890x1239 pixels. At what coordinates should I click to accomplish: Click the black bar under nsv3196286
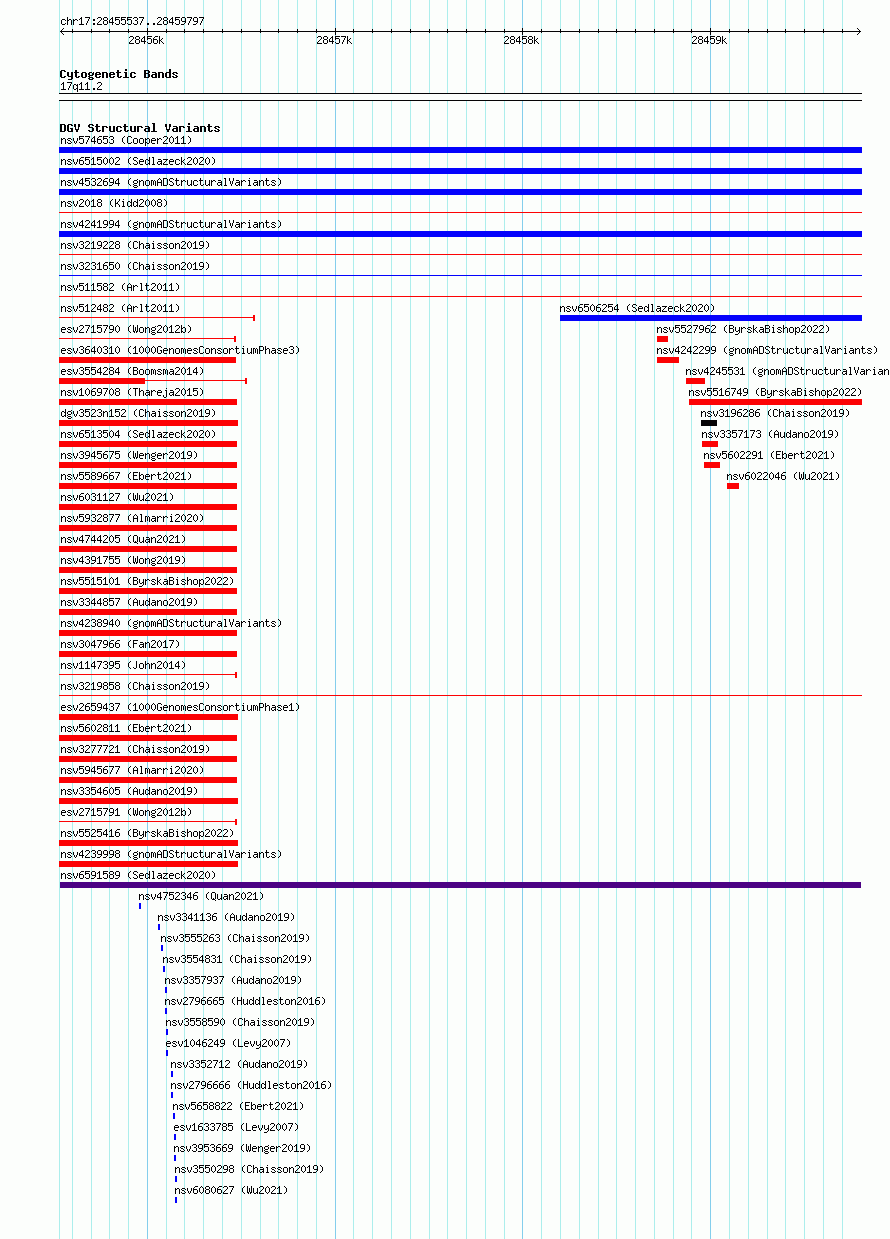click(x=709, y=423)
